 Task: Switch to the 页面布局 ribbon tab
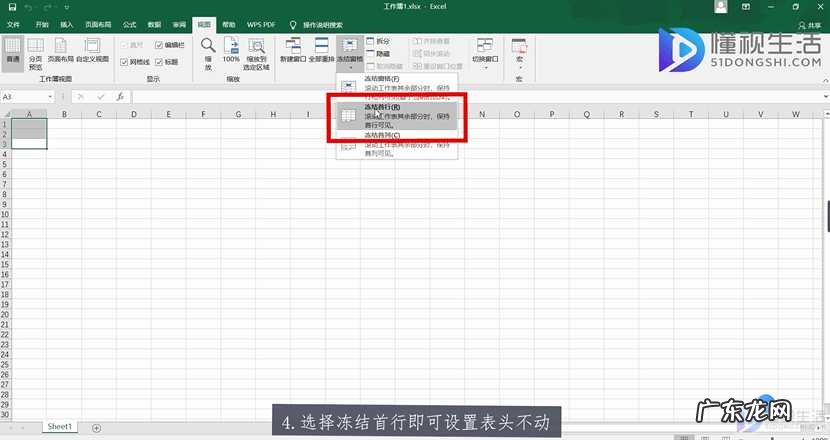(x=98, y=24)
